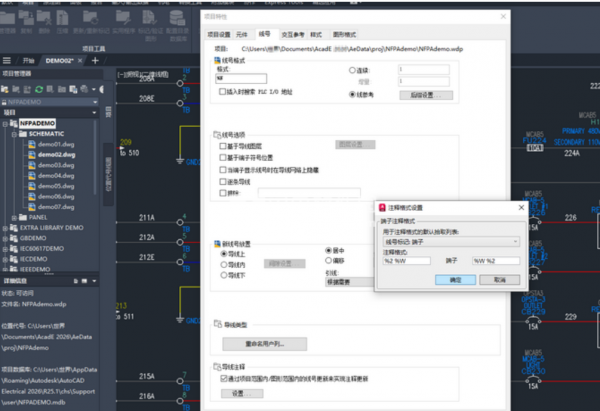Click the 后缀设置... button
600x411 pixels.
pyautogui.click(x=426, y=95)
